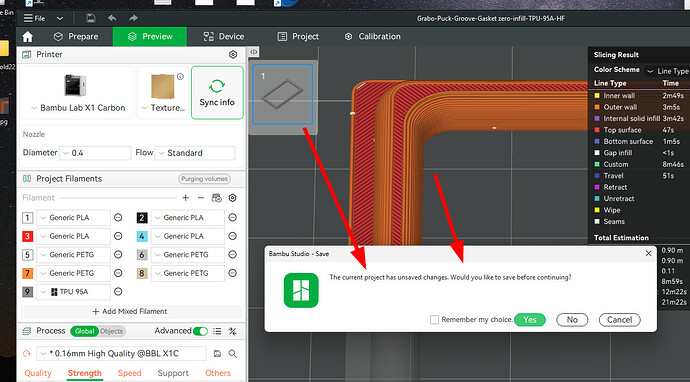This screenshot has height=382, width=690.
Task: Open the File menu
Action: tap(34, 18)
